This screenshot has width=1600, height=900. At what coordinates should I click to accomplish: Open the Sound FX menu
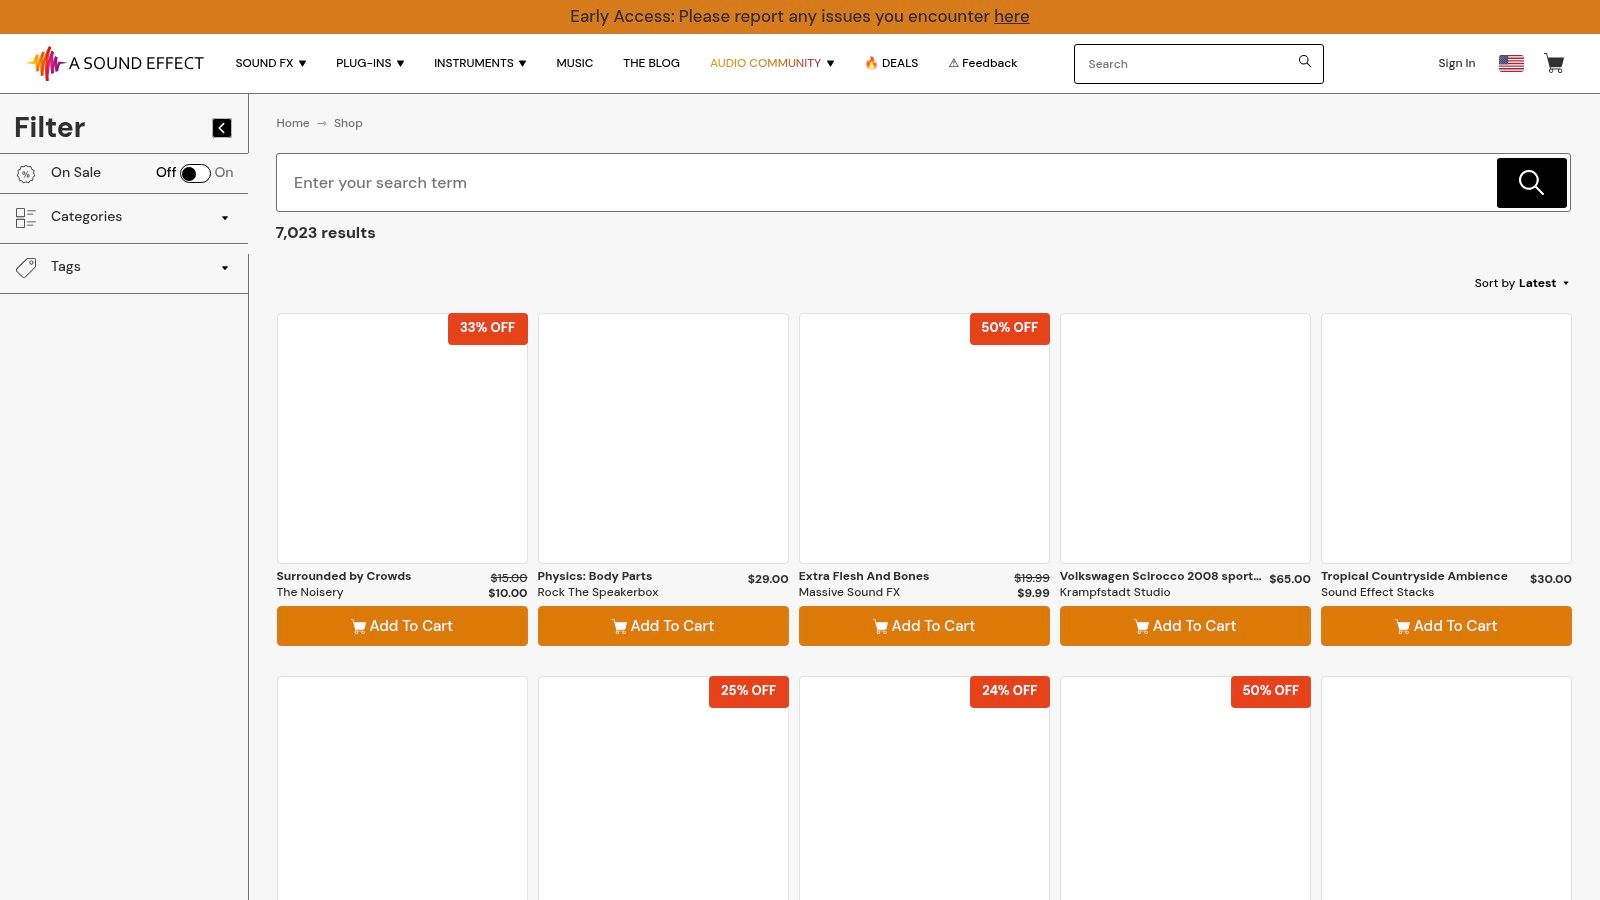(x=270, y=63)
